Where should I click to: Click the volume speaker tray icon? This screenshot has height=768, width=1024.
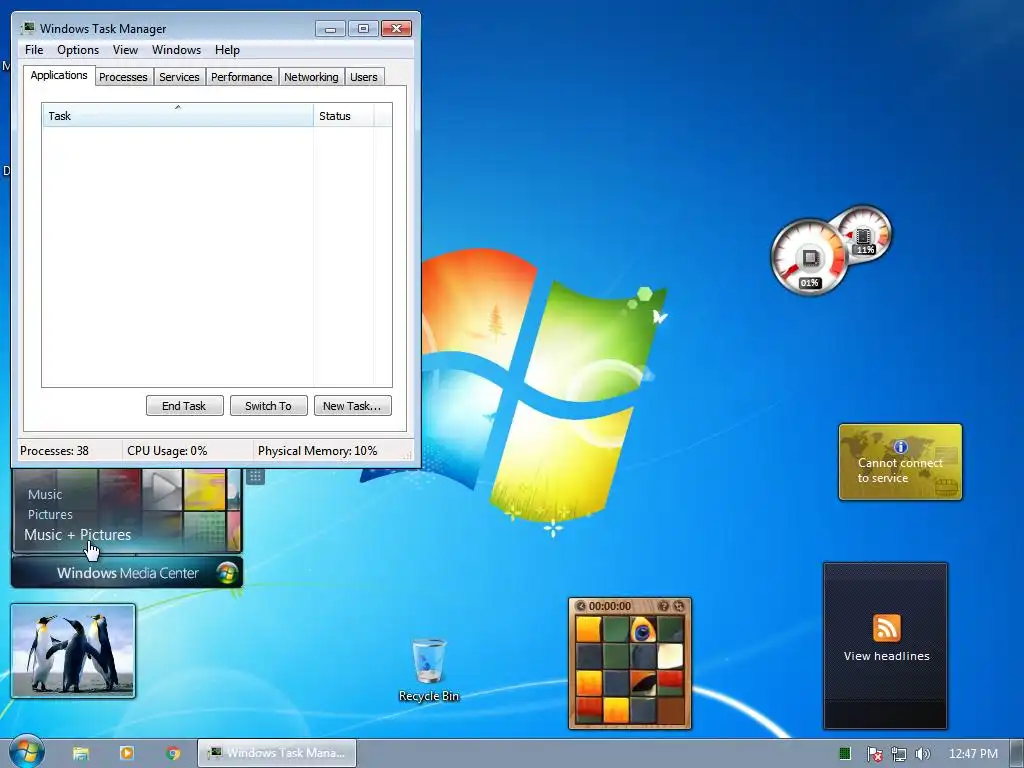[x=923, y=754]
